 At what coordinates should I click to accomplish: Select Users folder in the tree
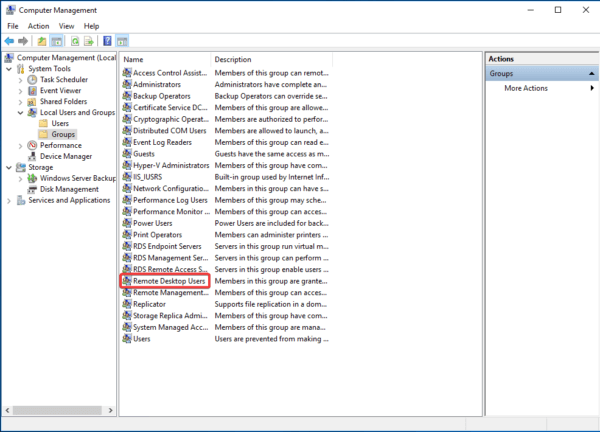[60, 124]
